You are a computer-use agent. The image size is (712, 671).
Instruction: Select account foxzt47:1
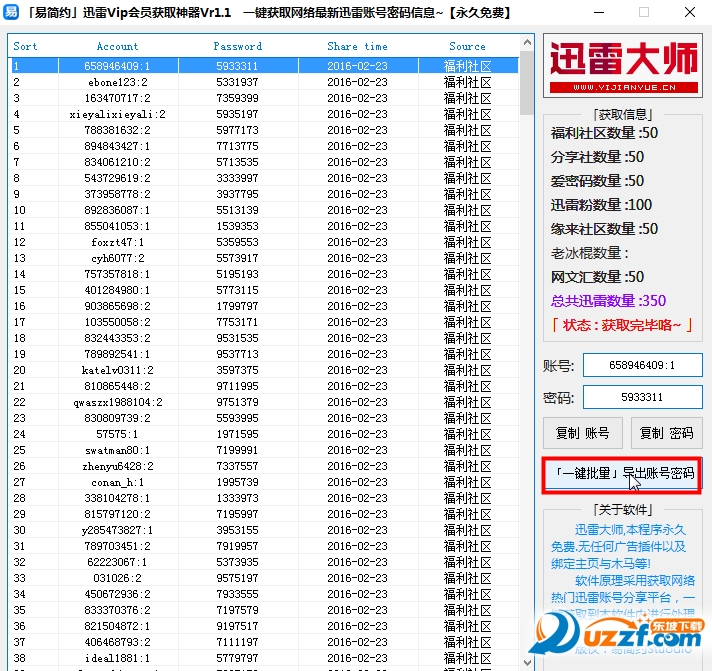[x=117, y=242]
